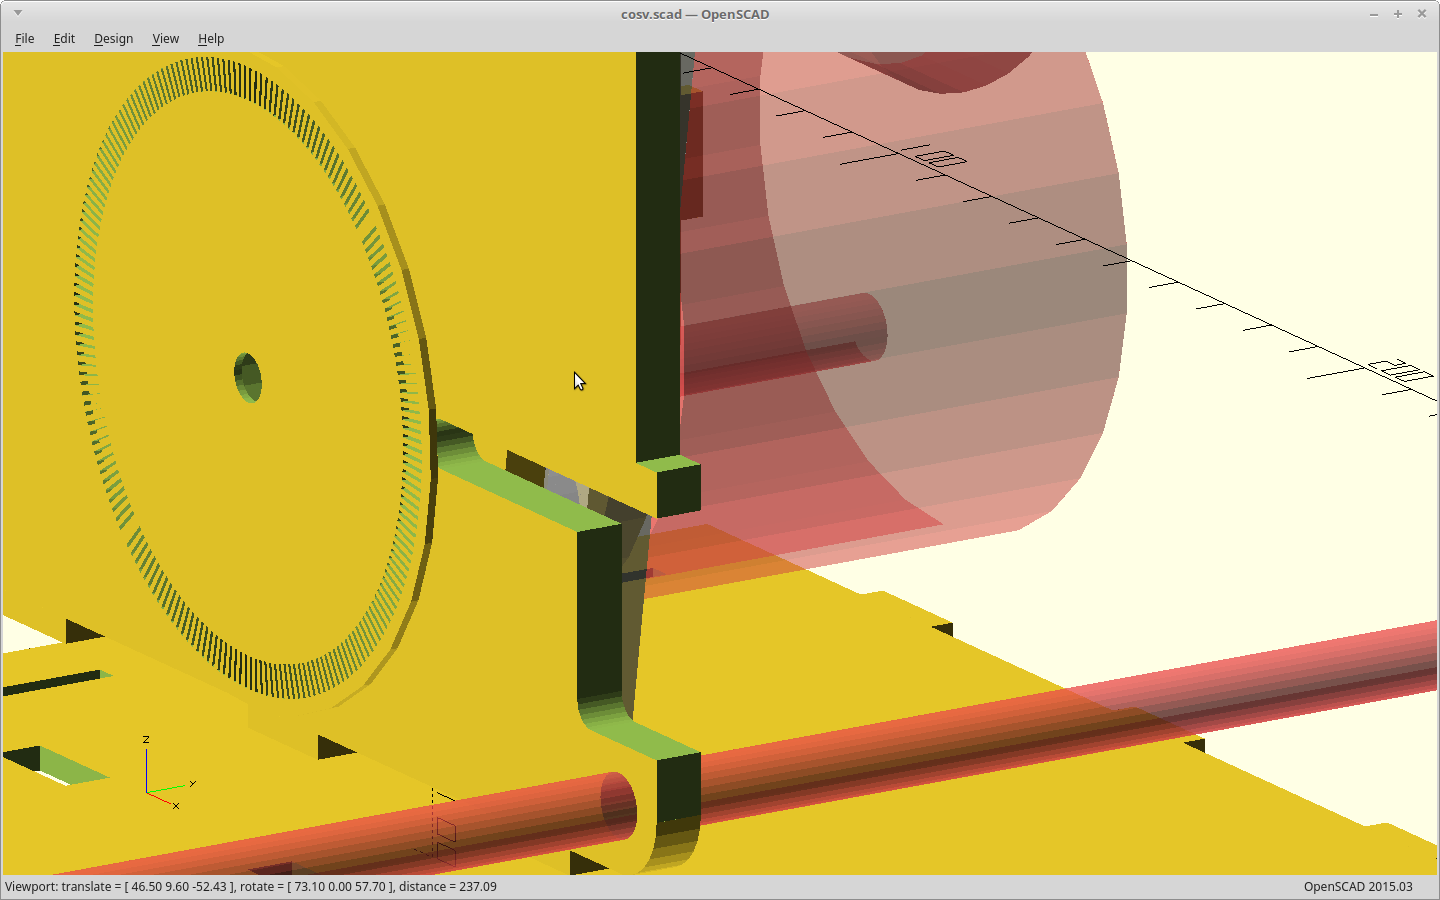Maximize the OpenSCAD window

[1397, 14]
